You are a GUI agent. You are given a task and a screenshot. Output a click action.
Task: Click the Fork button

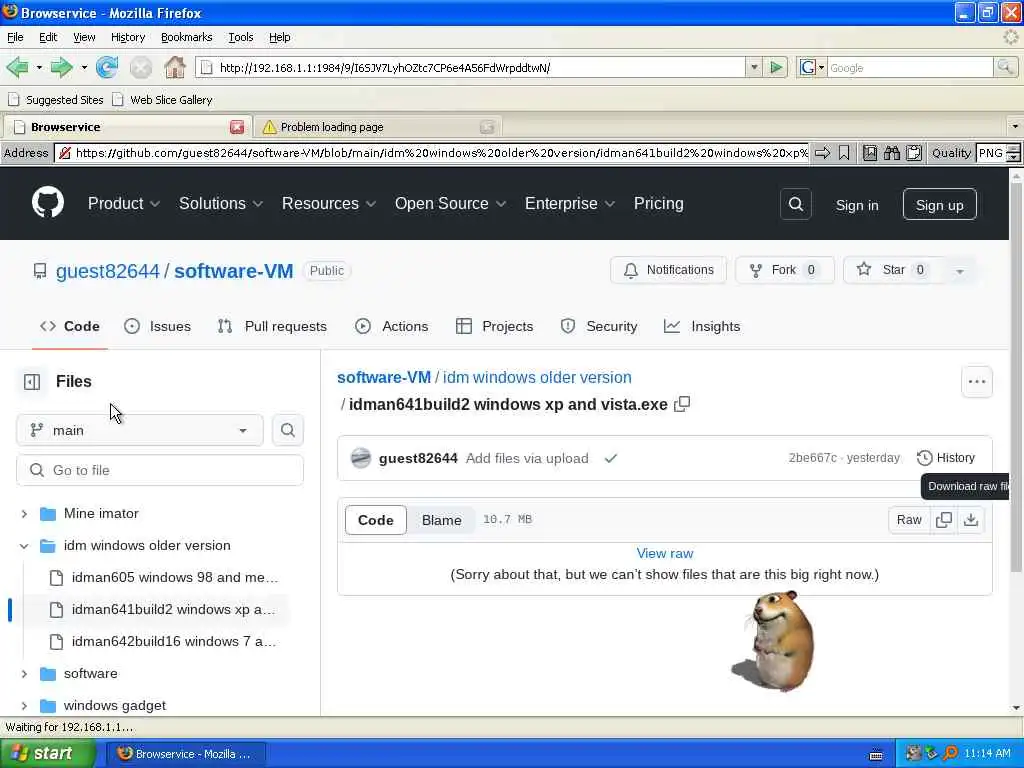(x=784, y=270)
